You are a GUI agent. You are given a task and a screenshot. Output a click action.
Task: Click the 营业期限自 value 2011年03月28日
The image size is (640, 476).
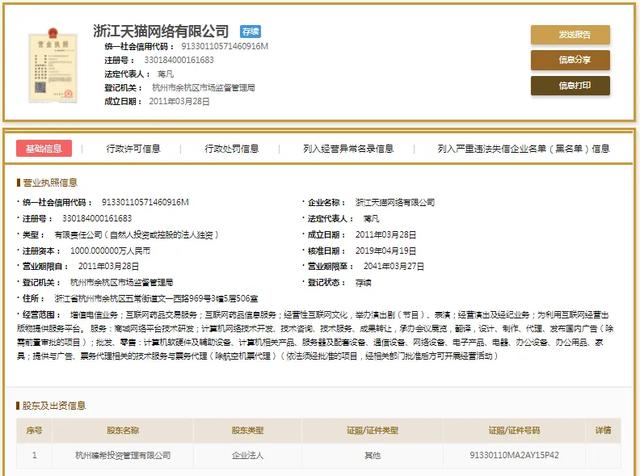pyautogui.click(x=109, y=266)
